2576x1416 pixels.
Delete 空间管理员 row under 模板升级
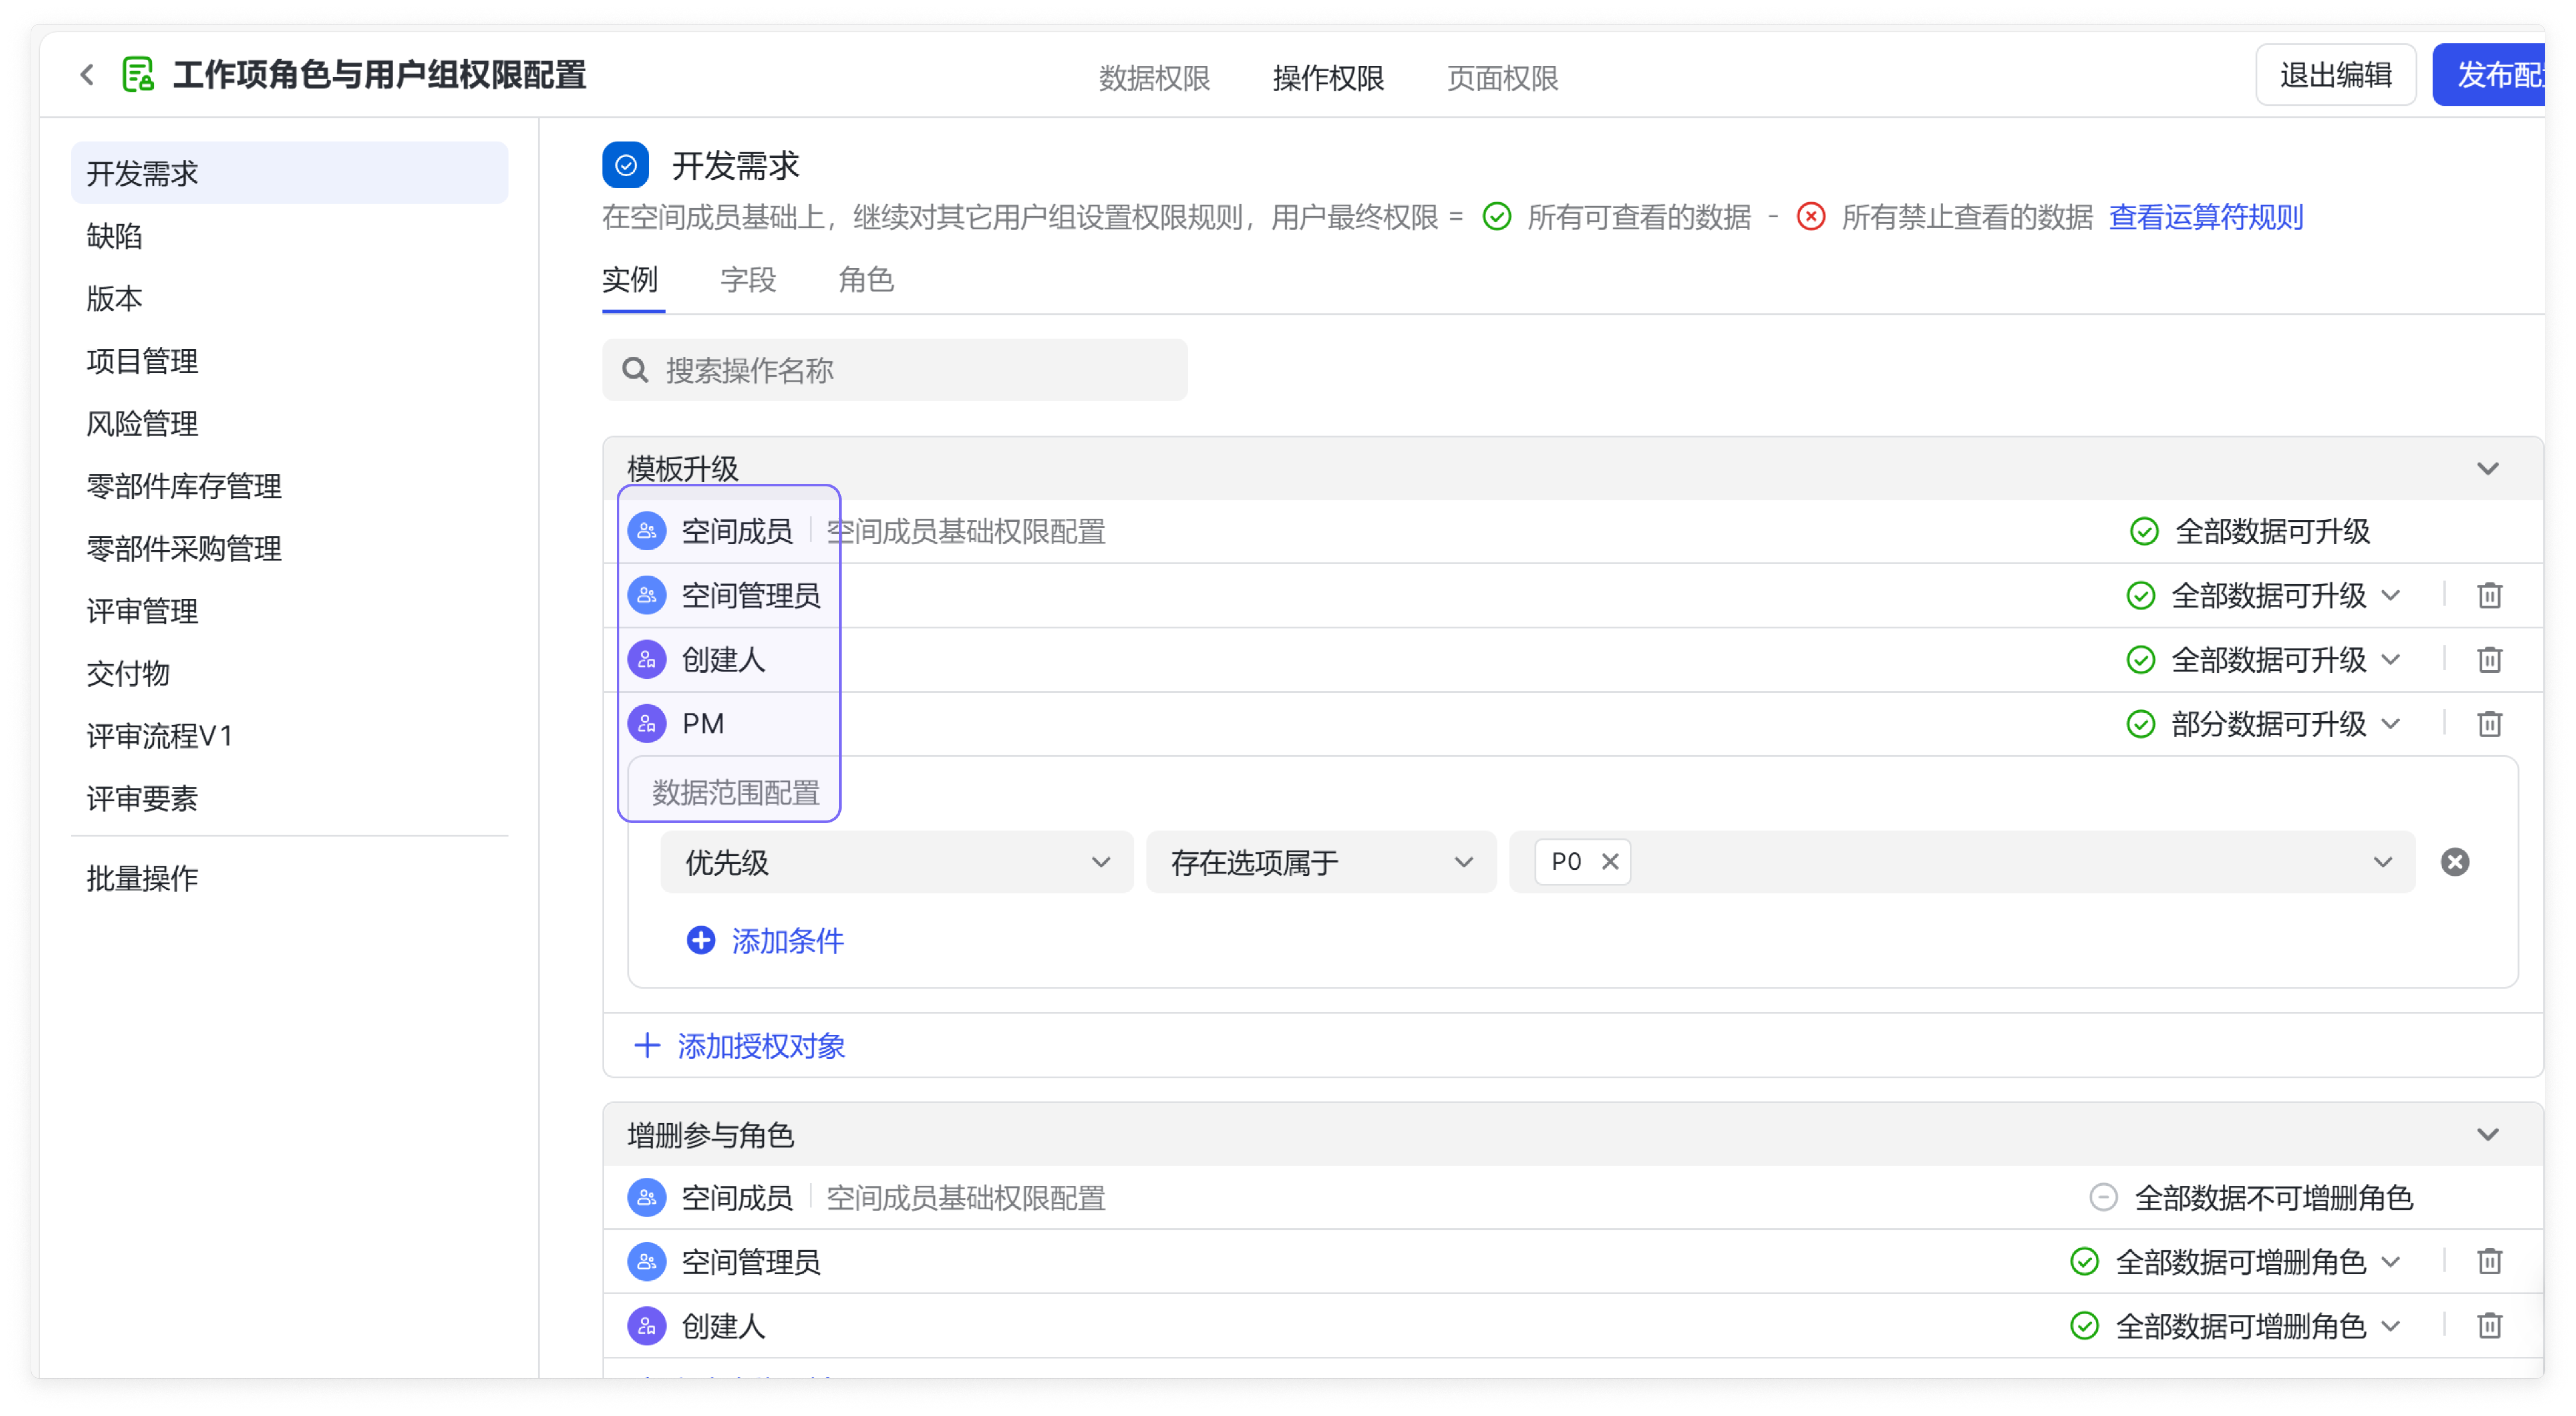coord(2489,596)
